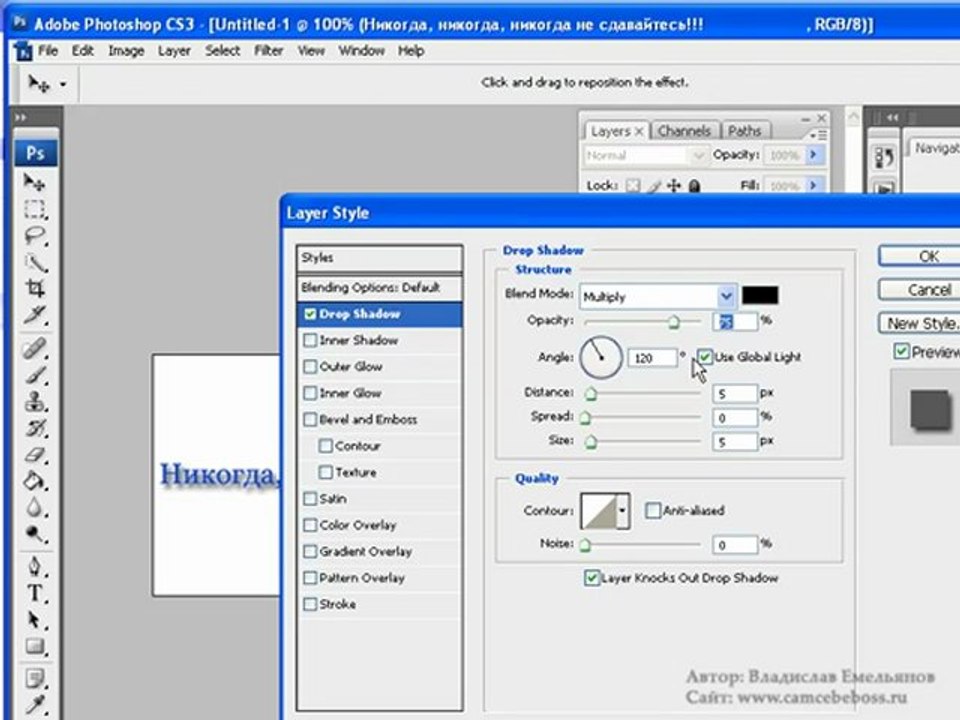The image size is (960, 720).
Task: Enable the Inner Glow checkbox
Action: pos(310,393)
